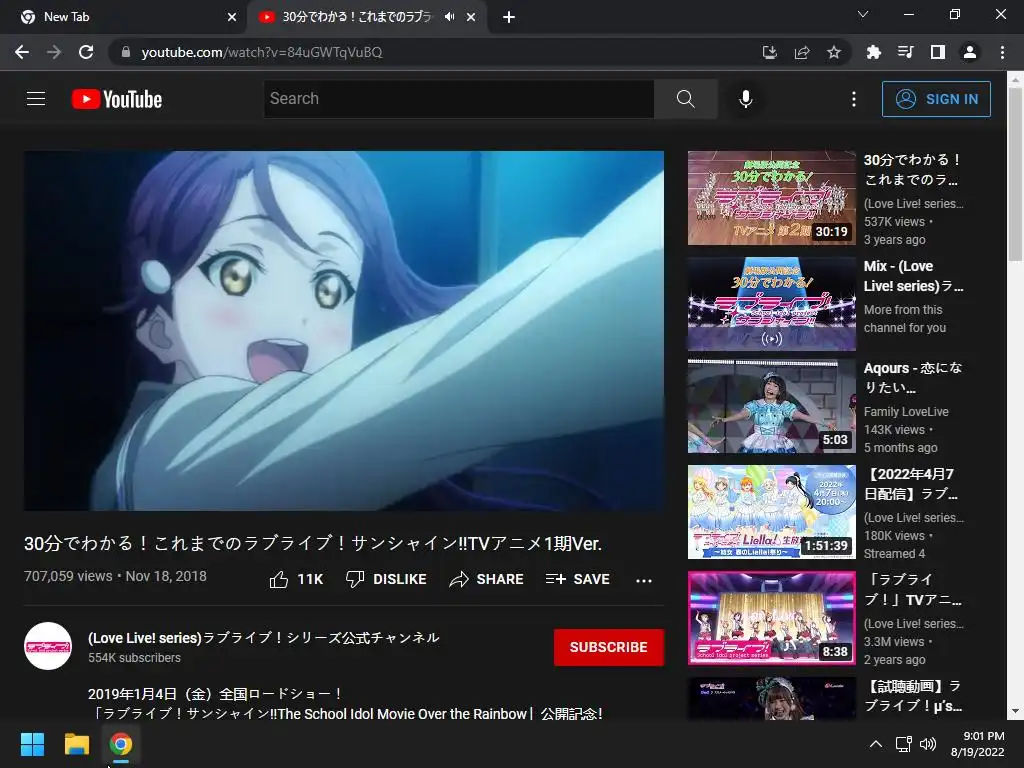
Task: Dislike the video
Action: coord(386,579)
